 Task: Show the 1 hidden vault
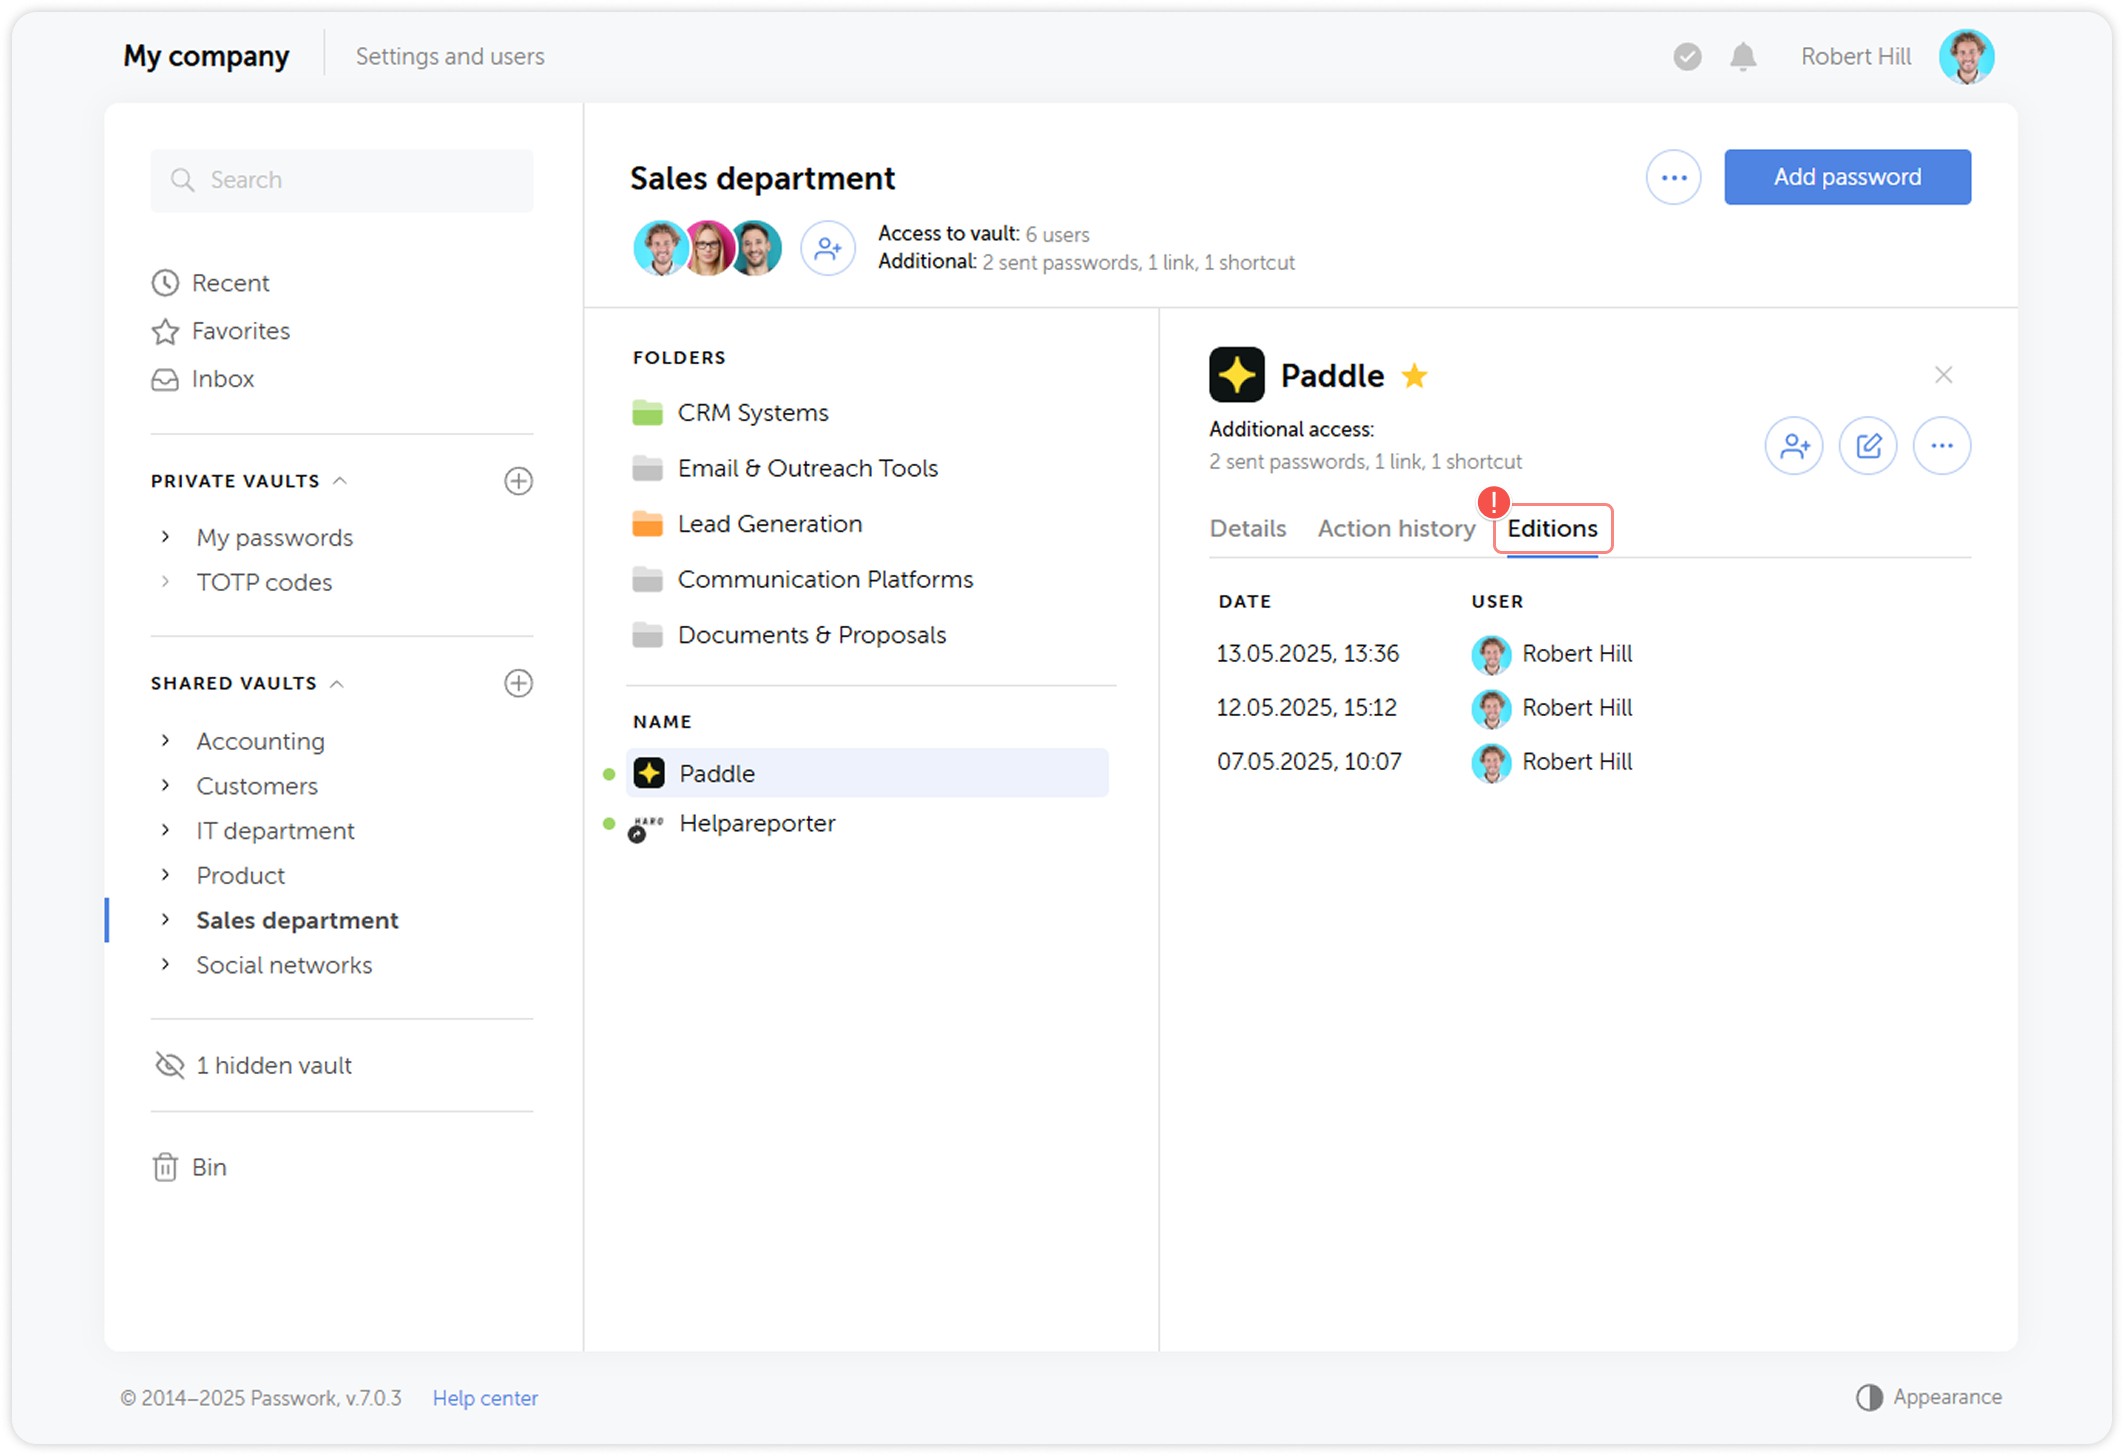[273, 1065]
